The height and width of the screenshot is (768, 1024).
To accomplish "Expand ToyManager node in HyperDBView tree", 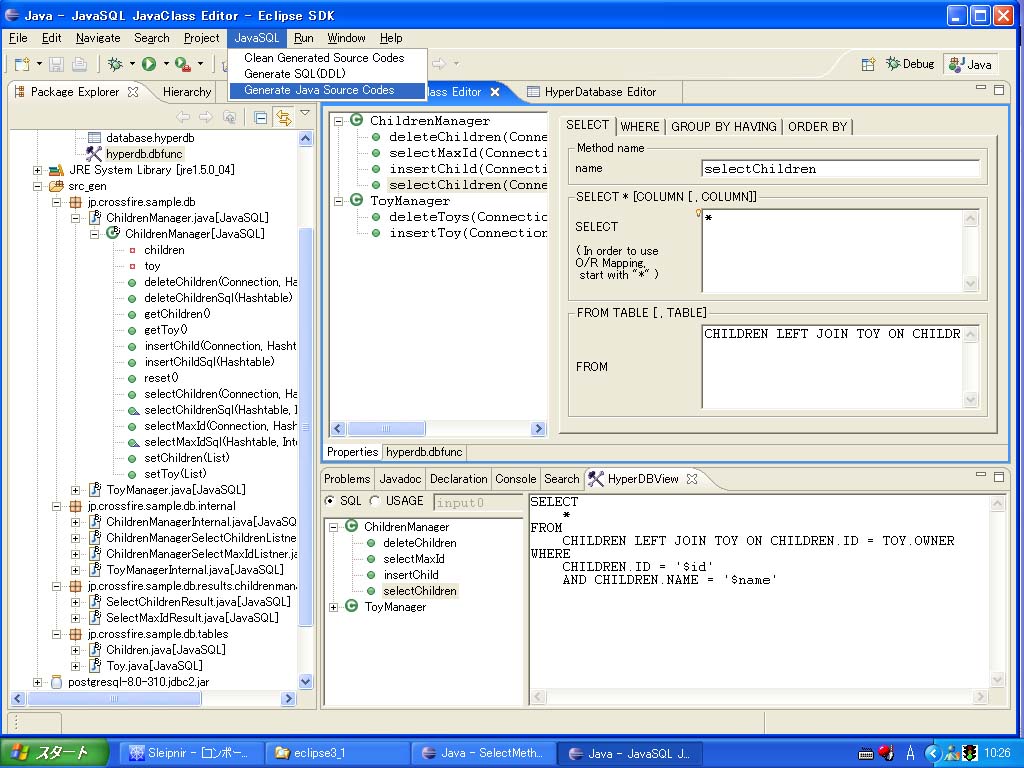I will (x=333, y=607).
